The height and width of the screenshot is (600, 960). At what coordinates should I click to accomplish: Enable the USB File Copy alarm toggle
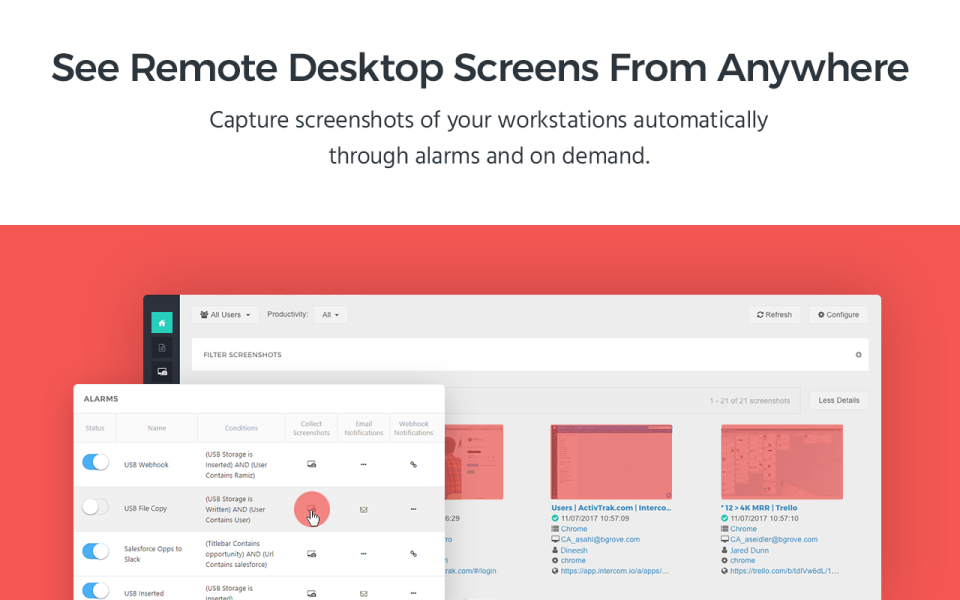[96, 507]
